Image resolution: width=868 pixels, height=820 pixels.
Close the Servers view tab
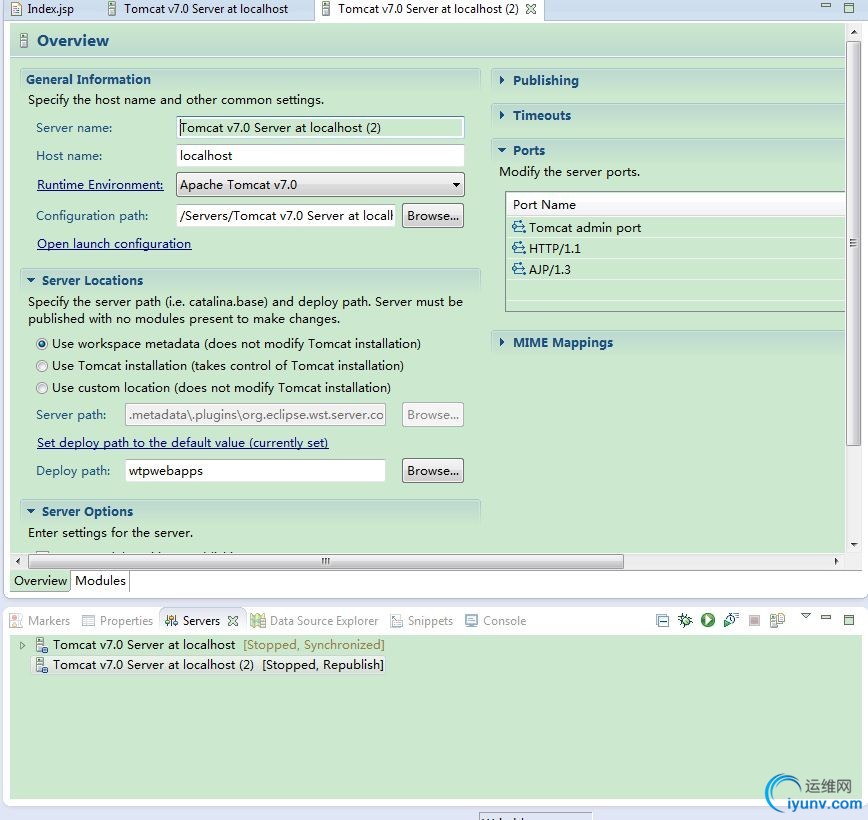point(233,621)
